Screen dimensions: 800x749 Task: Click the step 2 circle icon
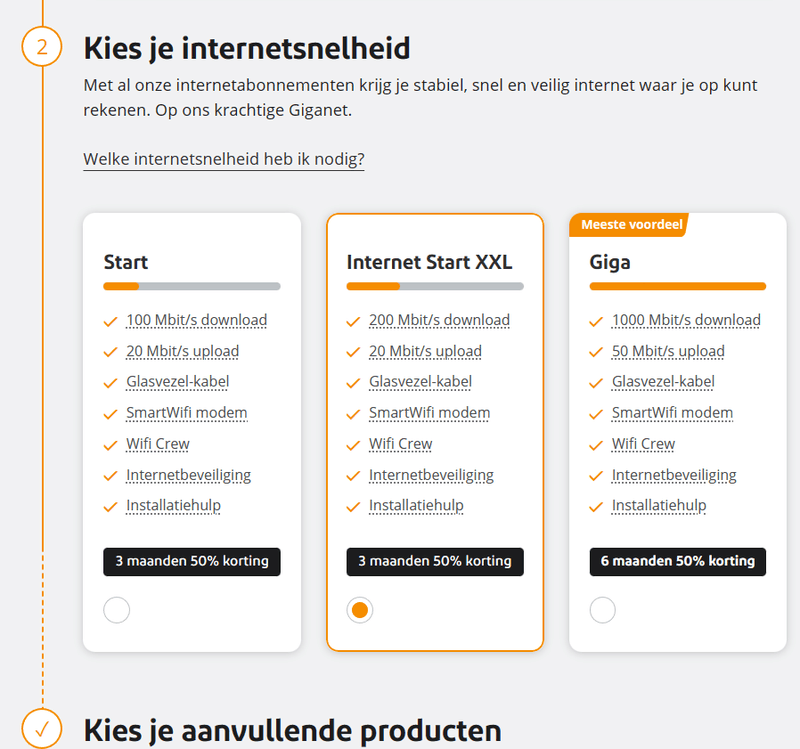point(42,46)
